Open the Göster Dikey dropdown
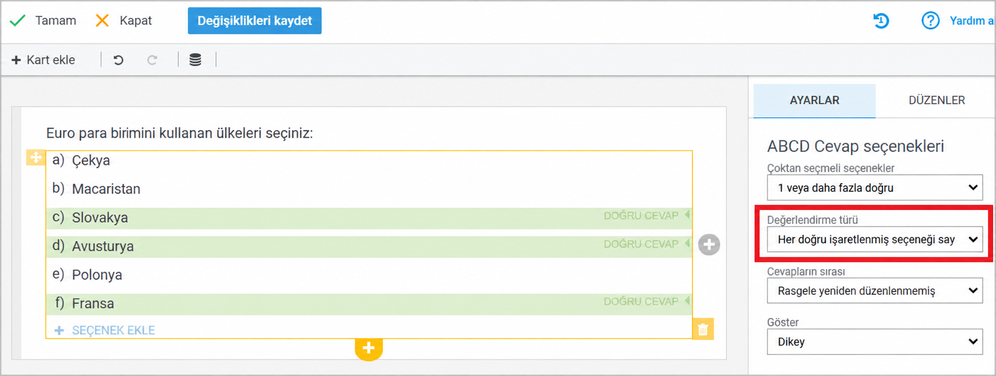Screen dimensions: 996x376 click(x=873, y=342)
